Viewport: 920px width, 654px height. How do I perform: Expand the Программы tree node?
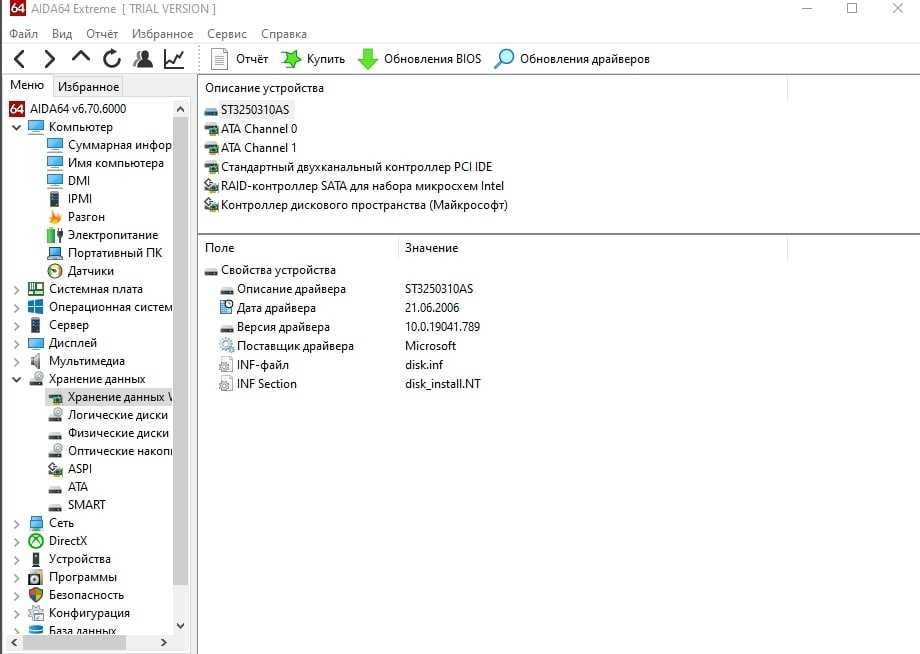click(x=16, y=578)
